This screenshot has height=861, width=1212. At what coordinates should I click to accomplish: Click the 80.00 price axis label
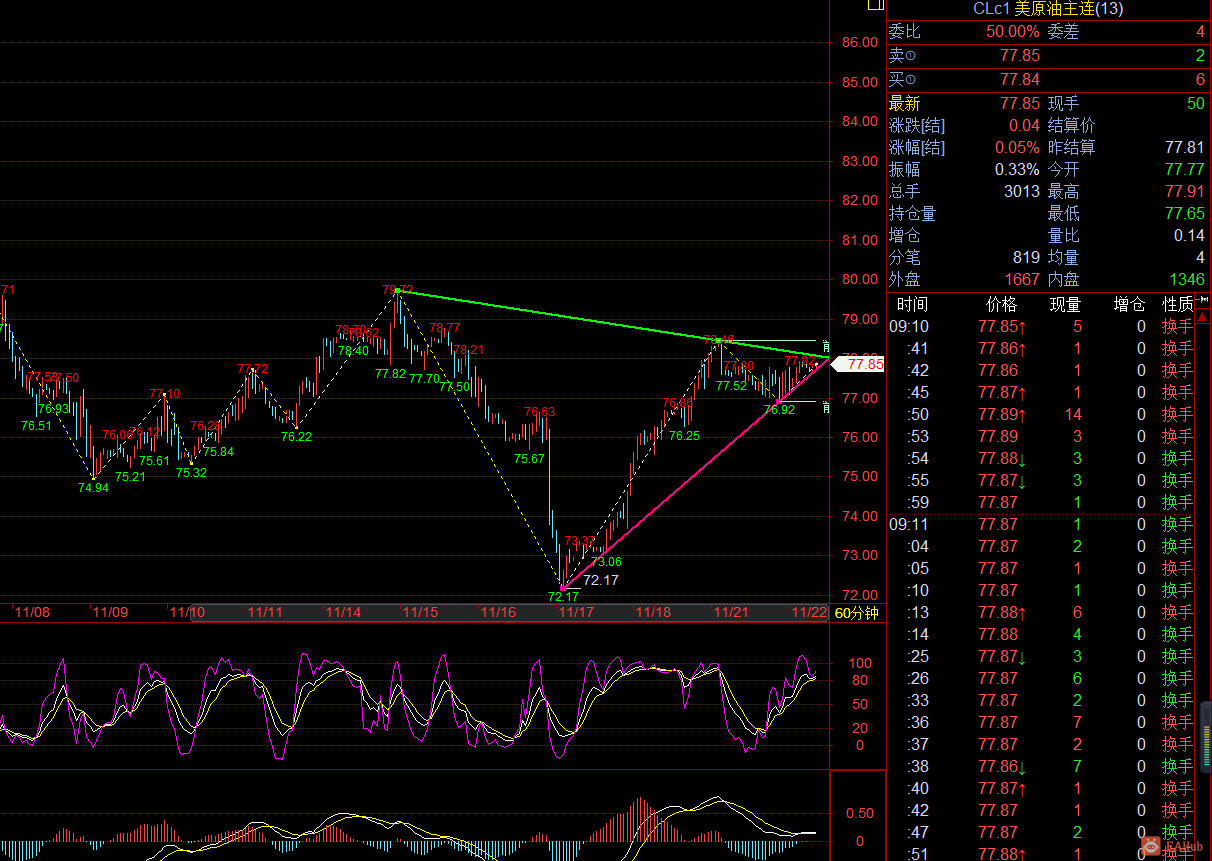click(859, 280)
